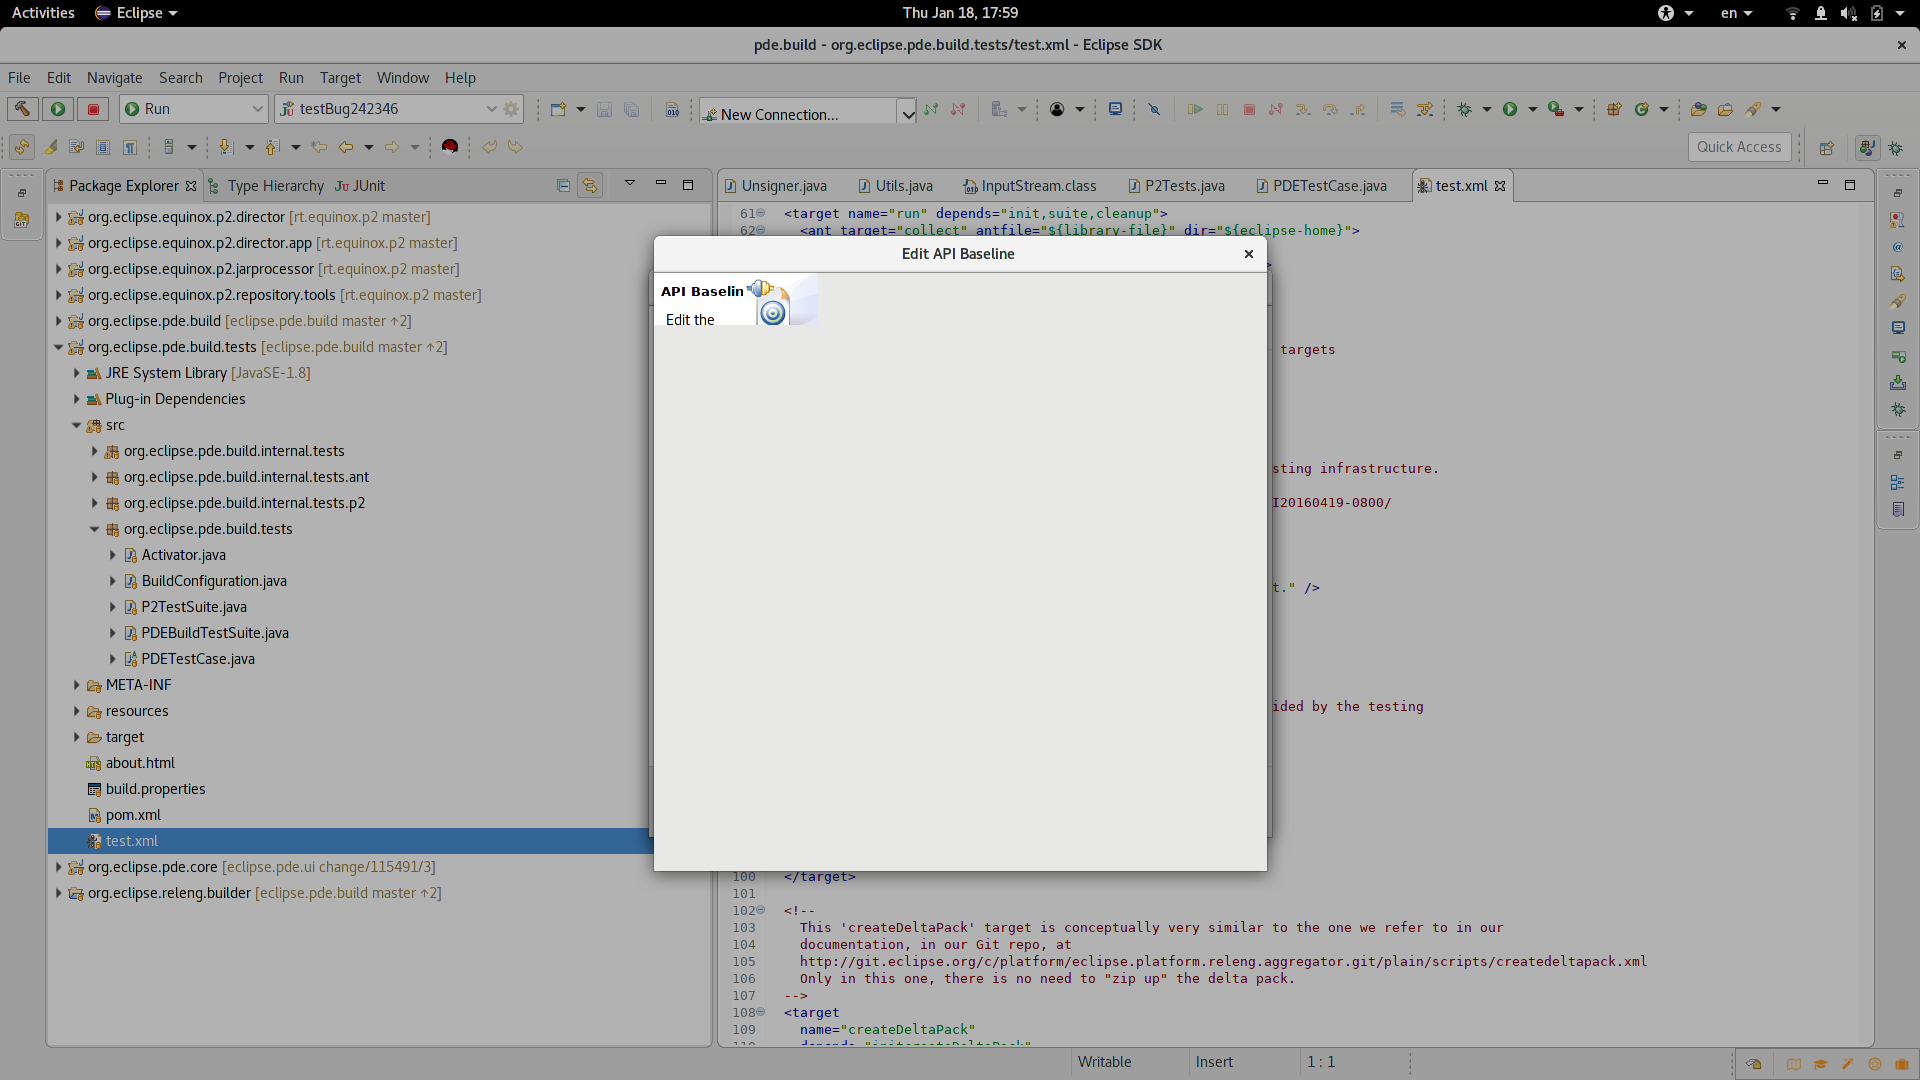
Task: Open the Navigate menu
Action: coord(114,78)
